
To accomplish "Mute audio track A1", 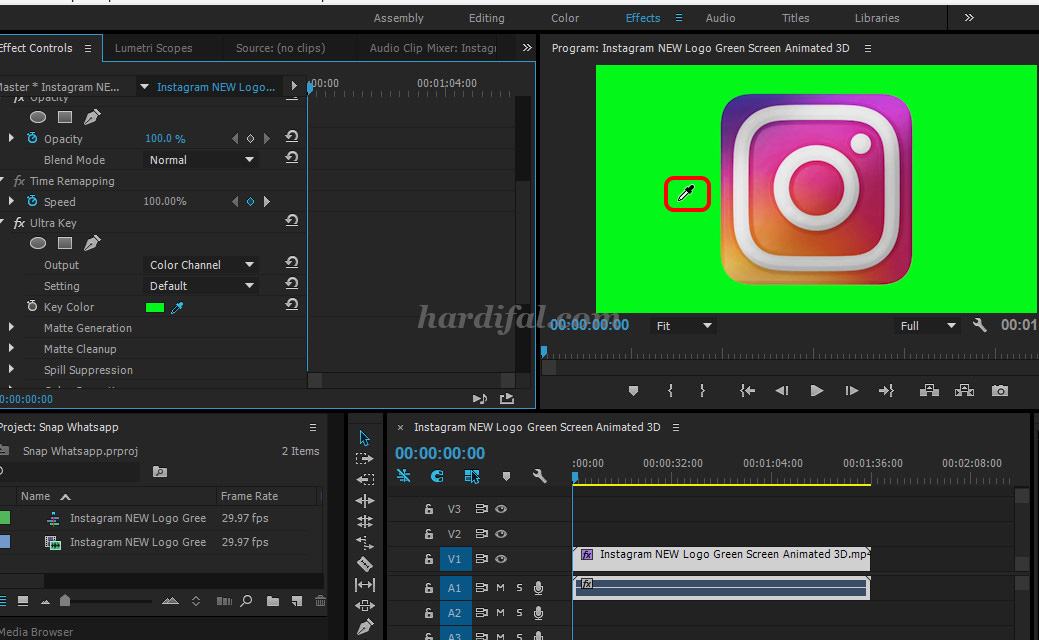I will pos(500,587).
